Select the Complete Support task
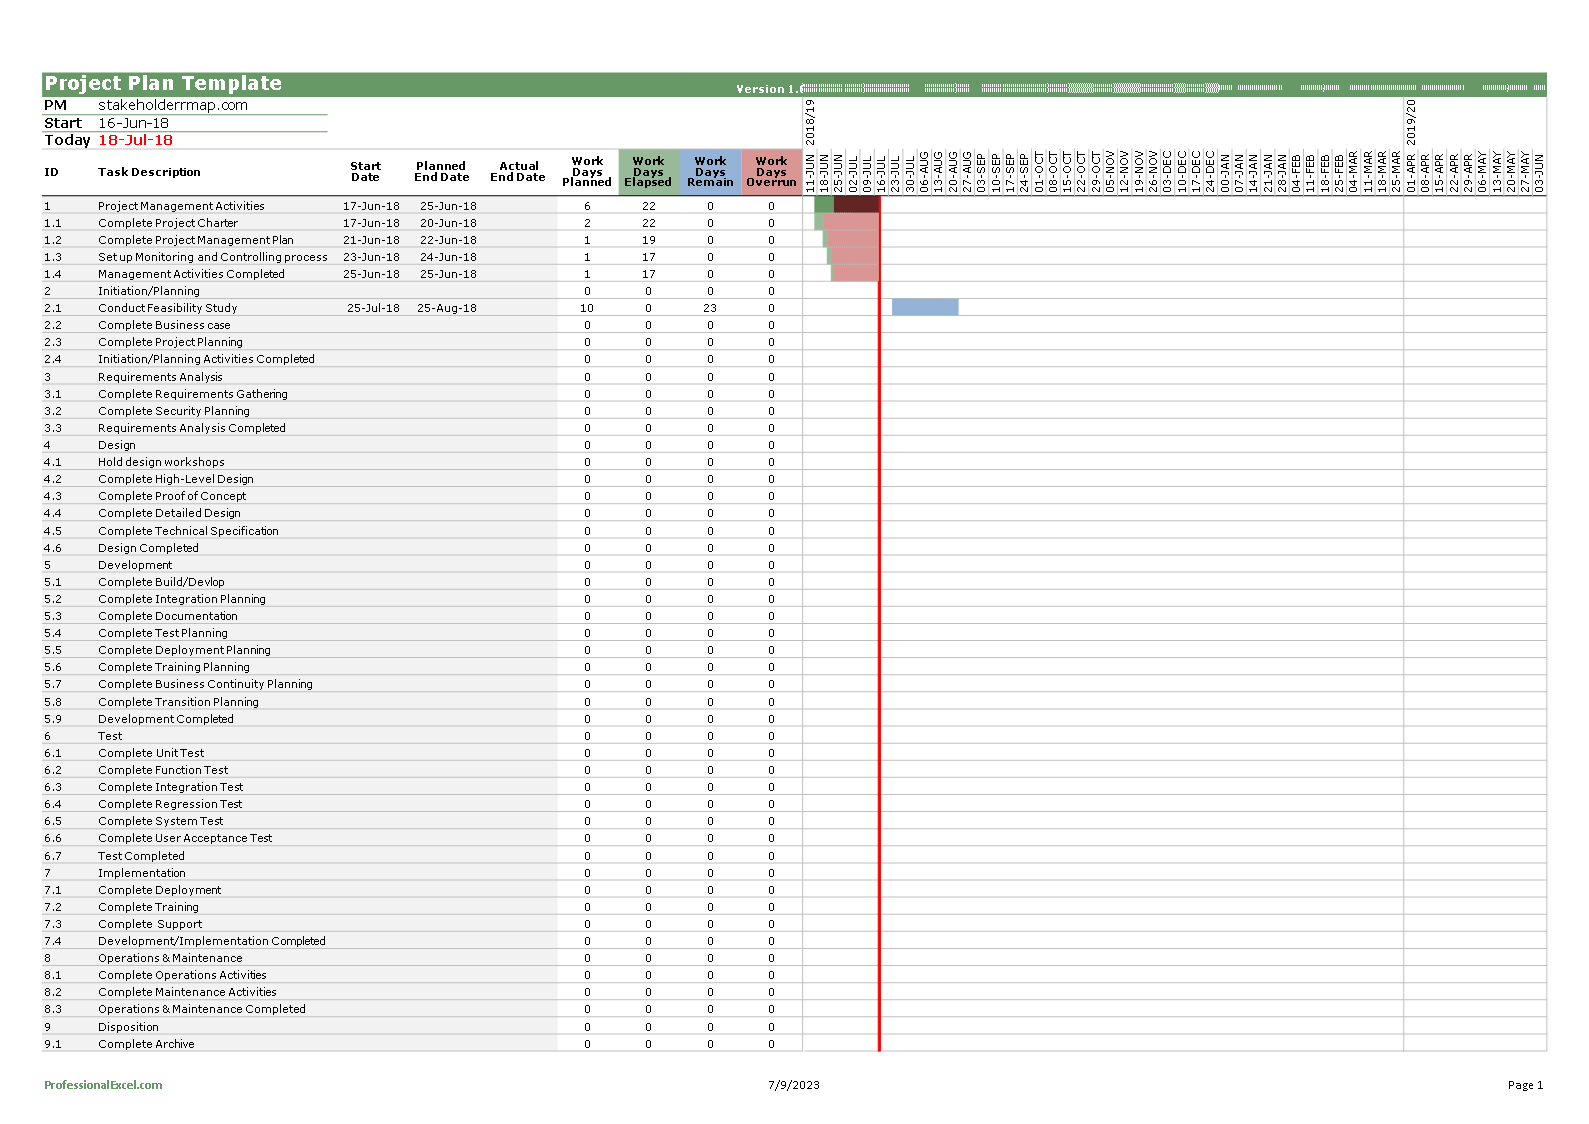Image resolution: width=1589 pixels, height=1124 pixels. (150, 924)
